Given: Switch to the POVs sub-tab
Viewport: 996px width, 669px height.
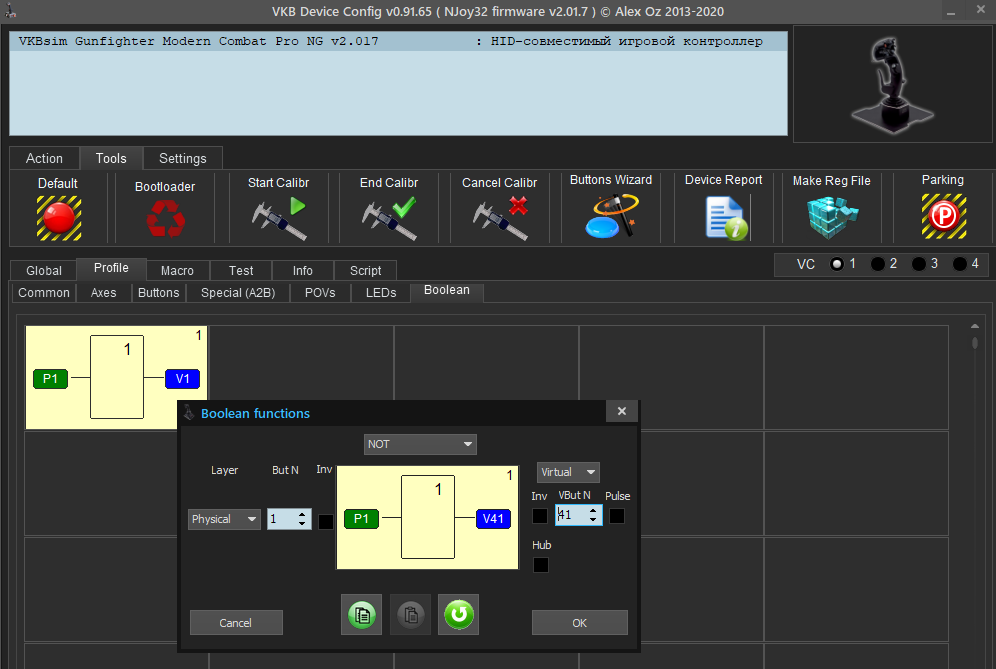Looking at the screenshot, I should (x=320, y=293).
